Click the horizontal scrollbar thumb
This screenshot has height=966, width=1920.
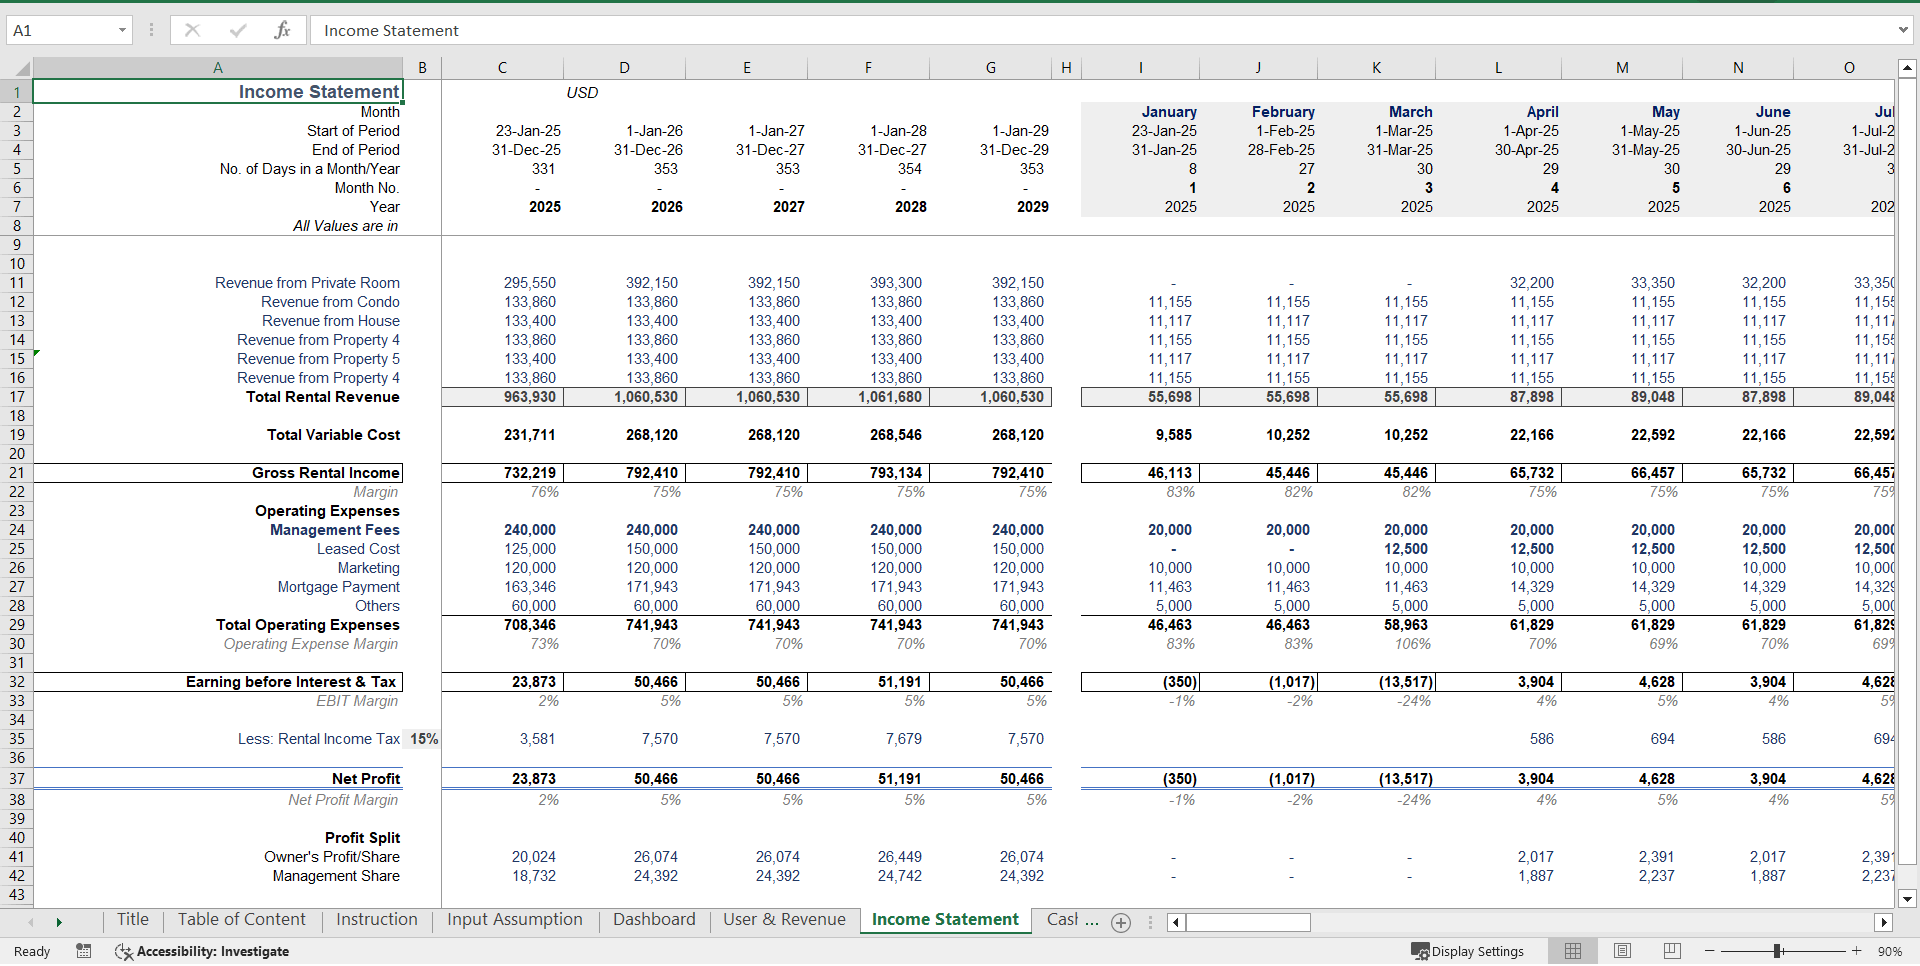pyautogui.click(x=1248, y=922)
